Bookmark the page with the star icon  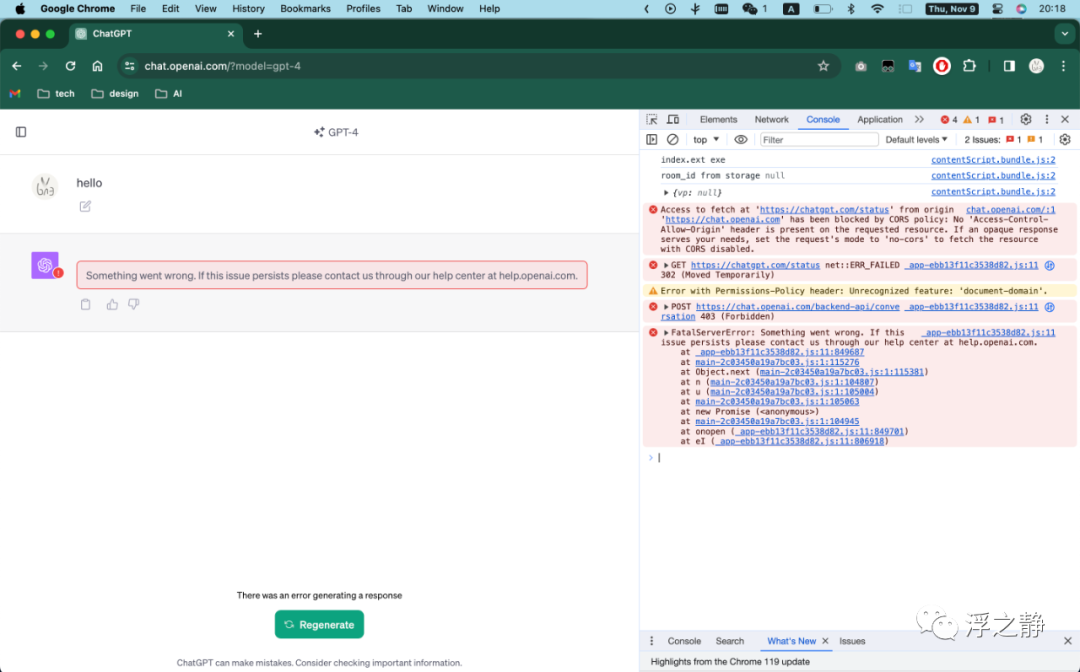(x=823, y=66)
